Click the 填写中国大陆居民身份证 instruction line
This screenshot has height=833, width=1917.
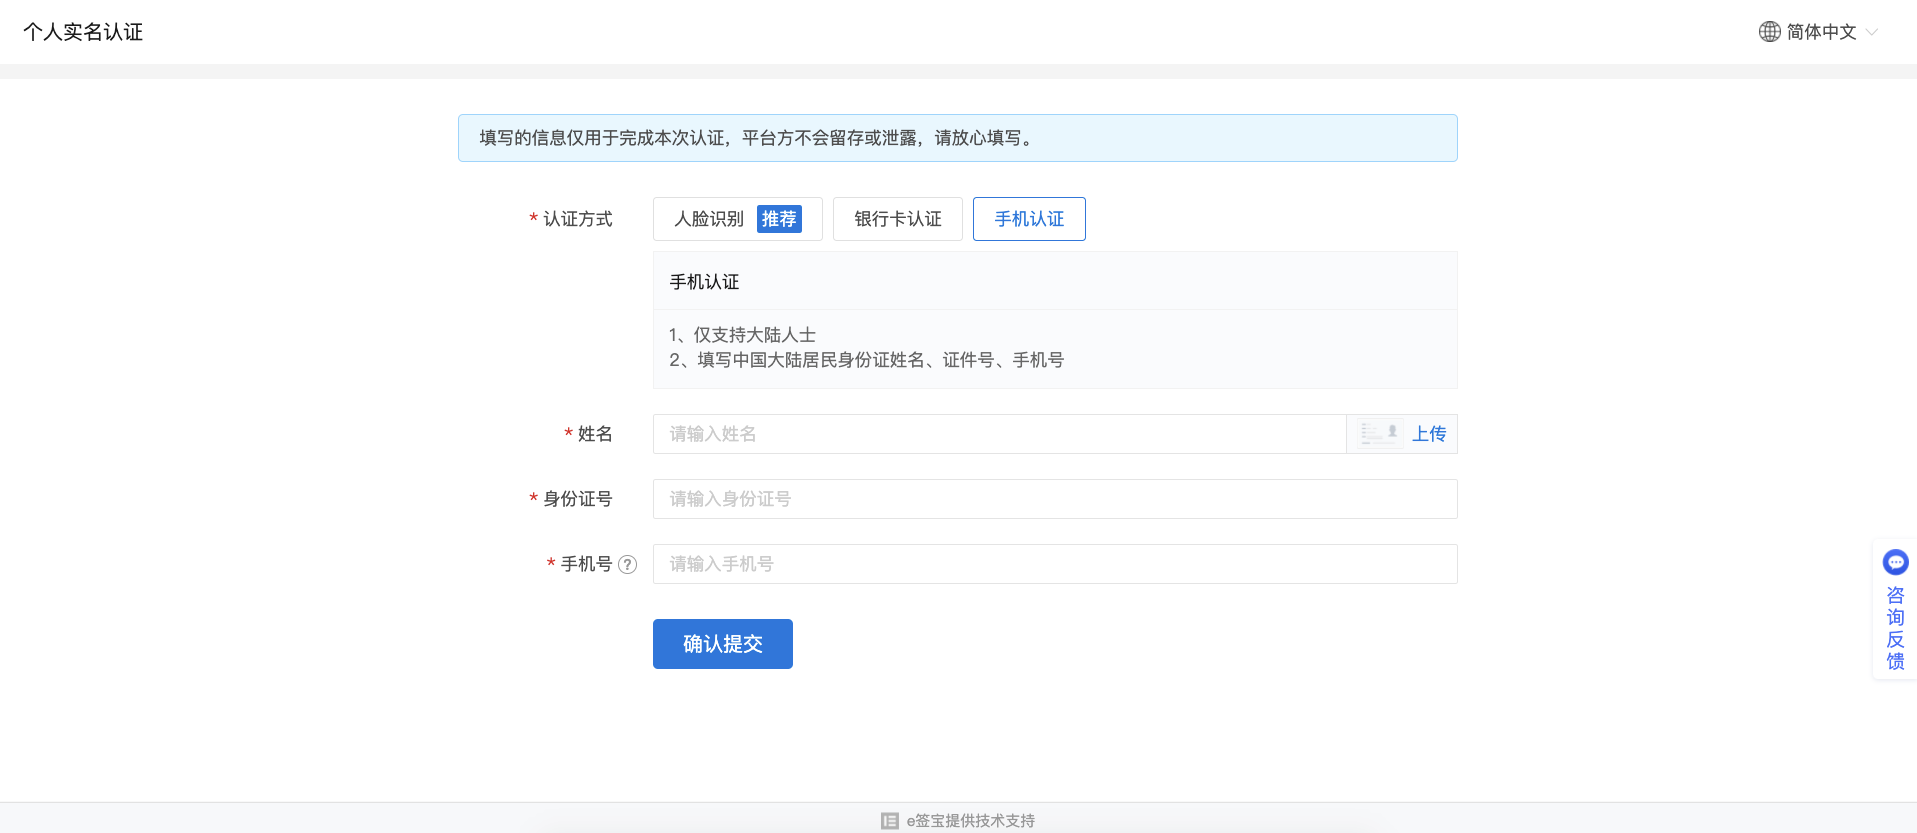coord(867,360)
